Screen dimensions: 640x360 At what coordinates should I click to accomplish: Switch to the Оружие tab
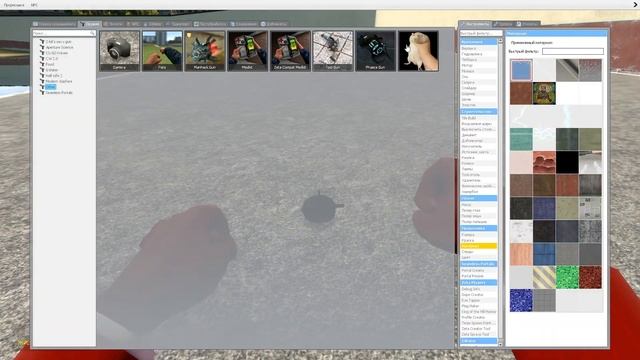(89, 24)
